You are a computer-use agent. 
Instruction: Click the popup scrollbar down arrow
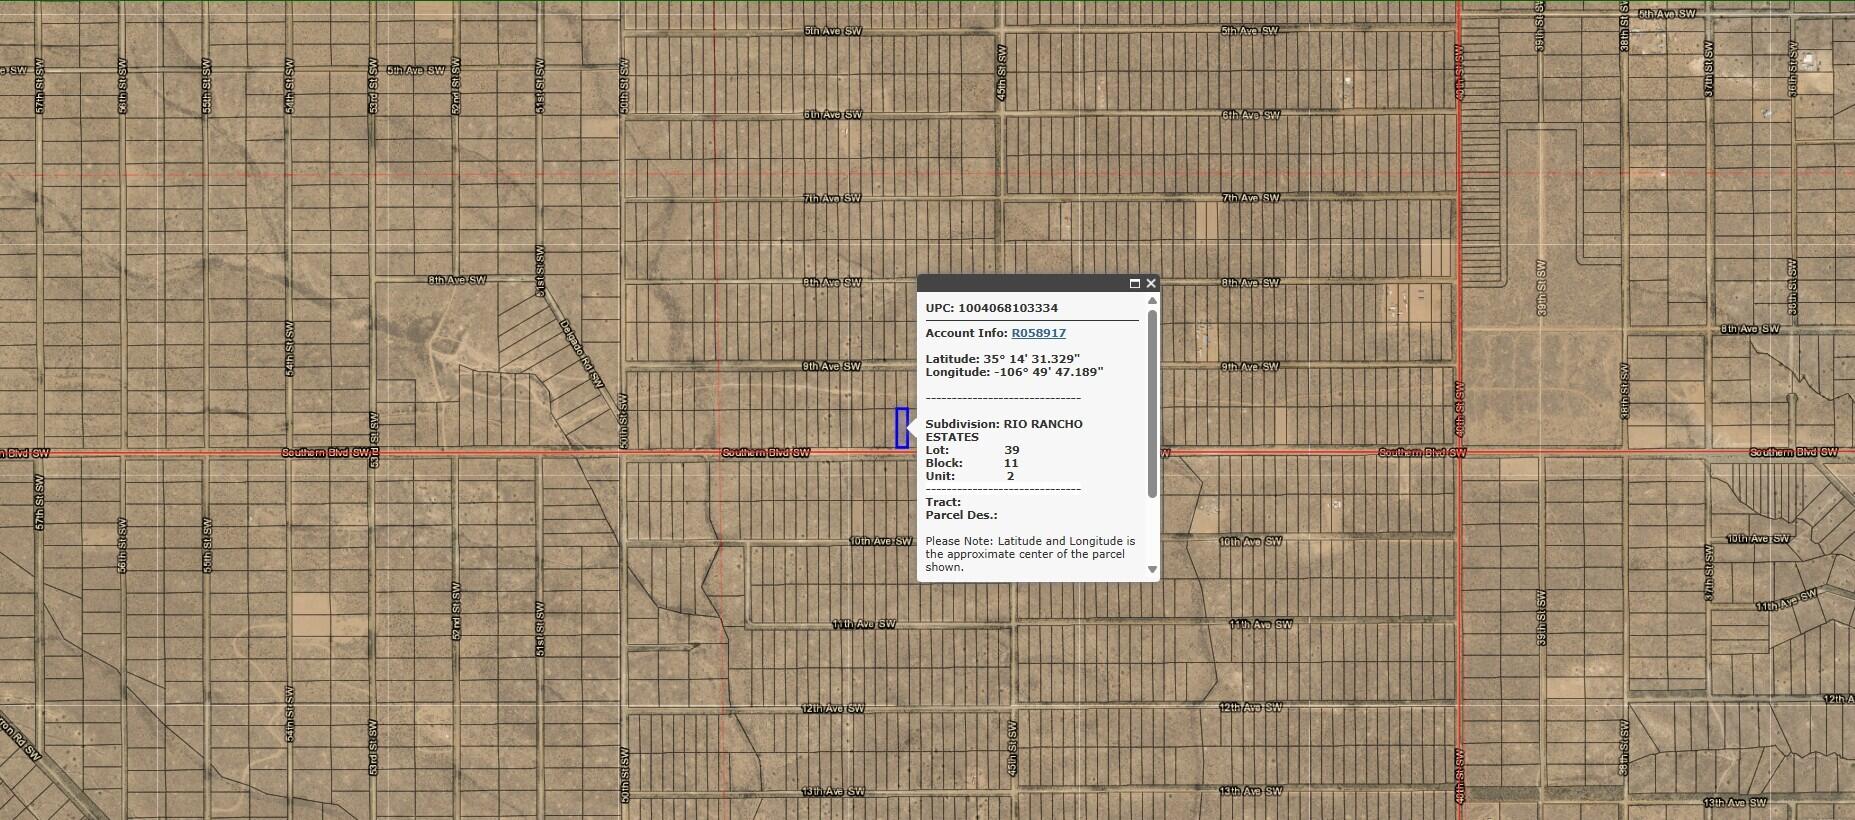1152,569
